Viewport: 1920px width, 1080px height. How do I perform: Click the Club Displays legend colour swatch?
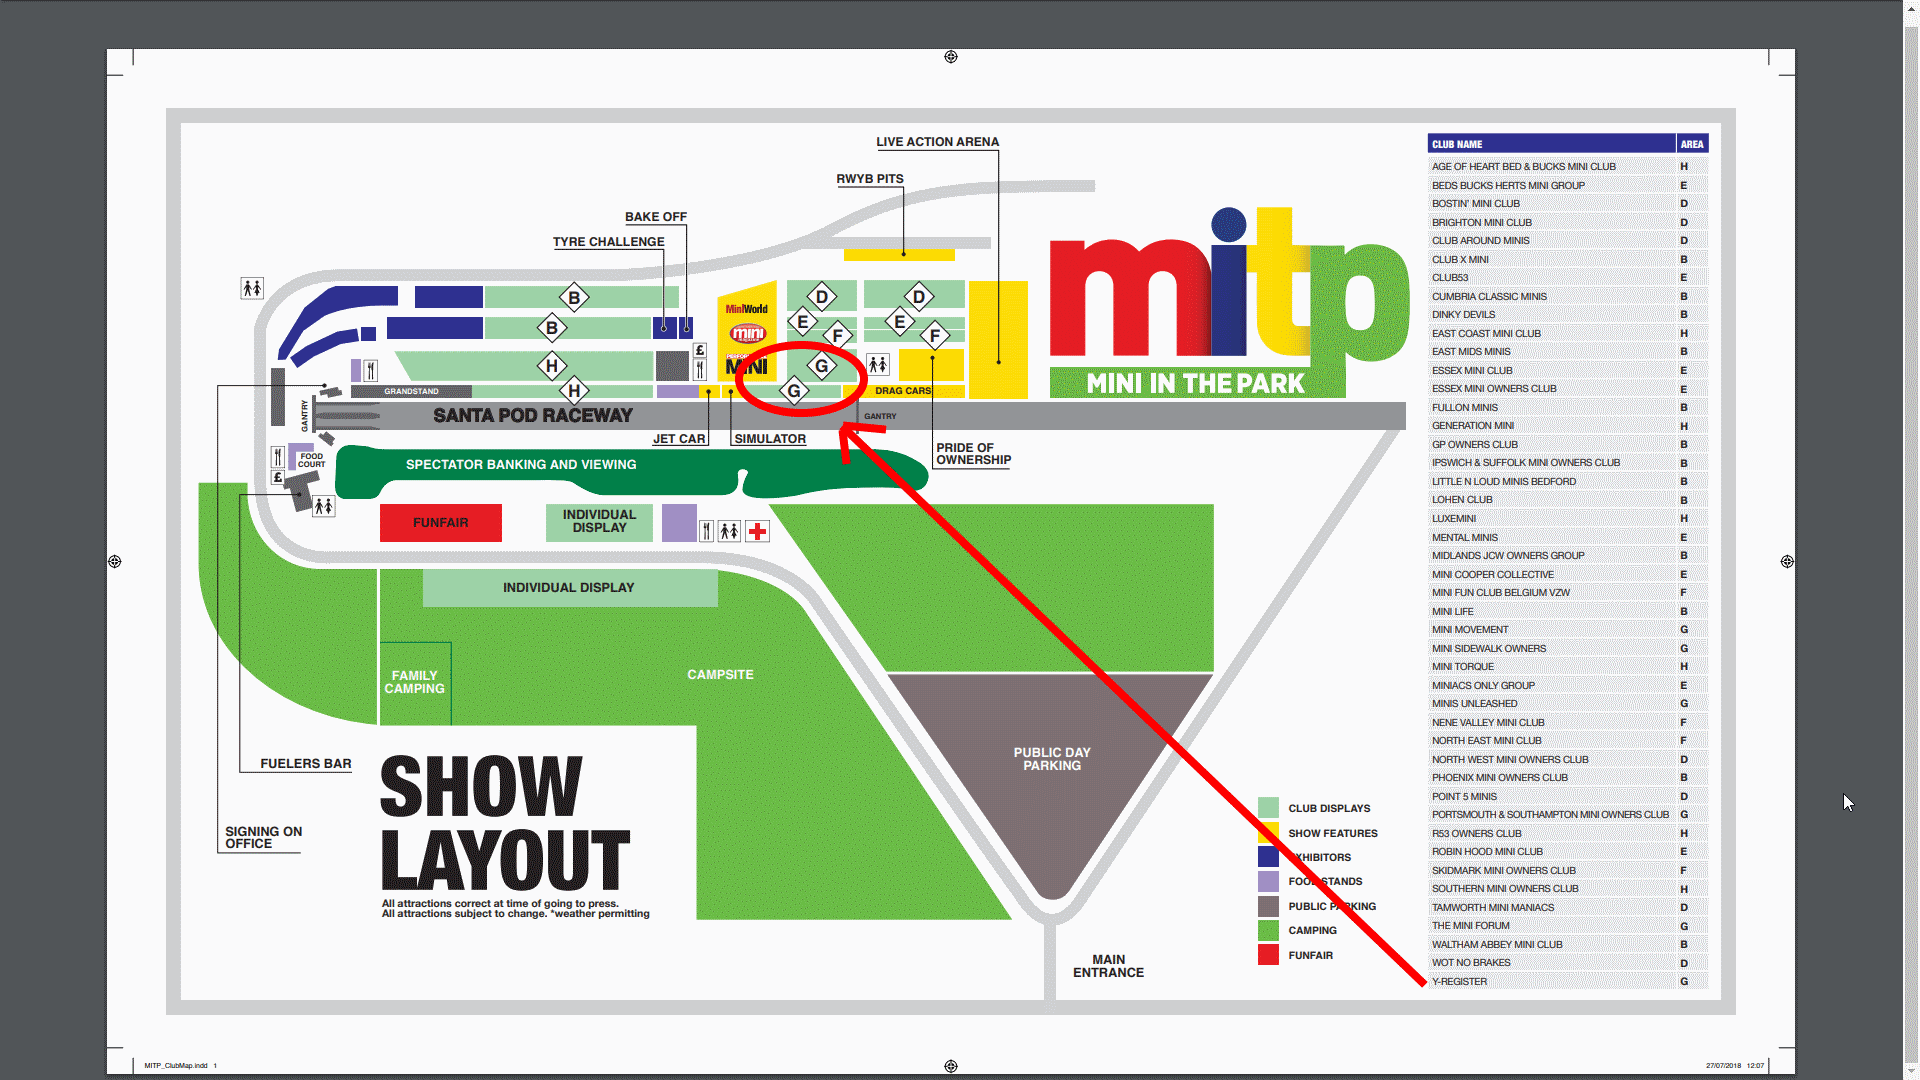1268,808
